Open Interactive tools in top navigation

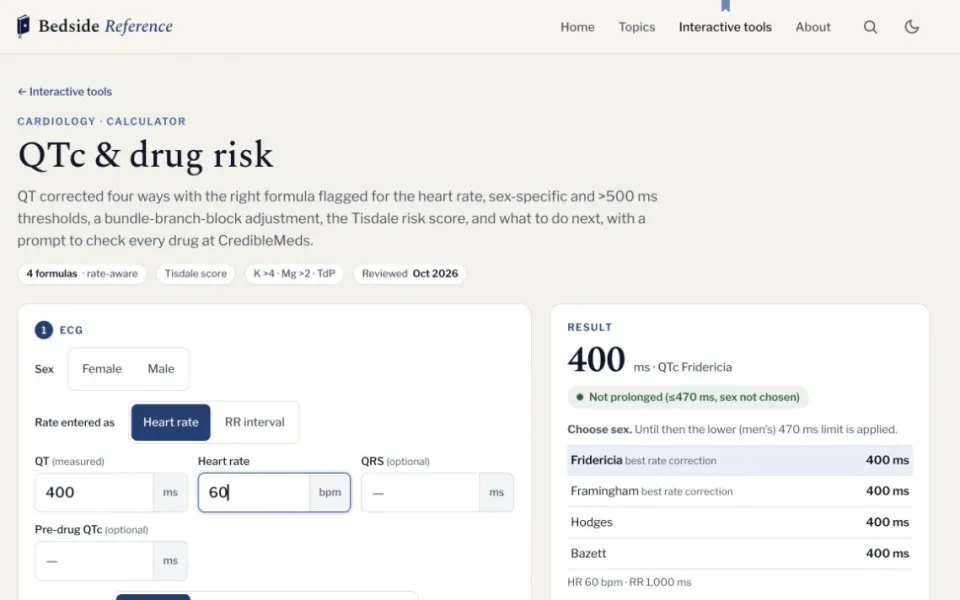pyautogui.click(x=725, y=27)
